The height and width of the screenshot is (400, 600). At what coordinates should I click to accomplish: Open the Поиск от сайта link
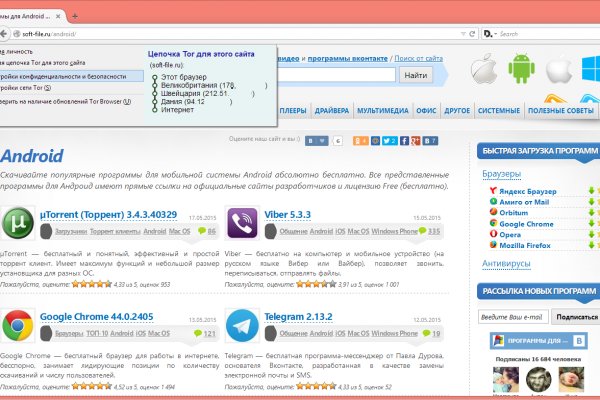418,58
